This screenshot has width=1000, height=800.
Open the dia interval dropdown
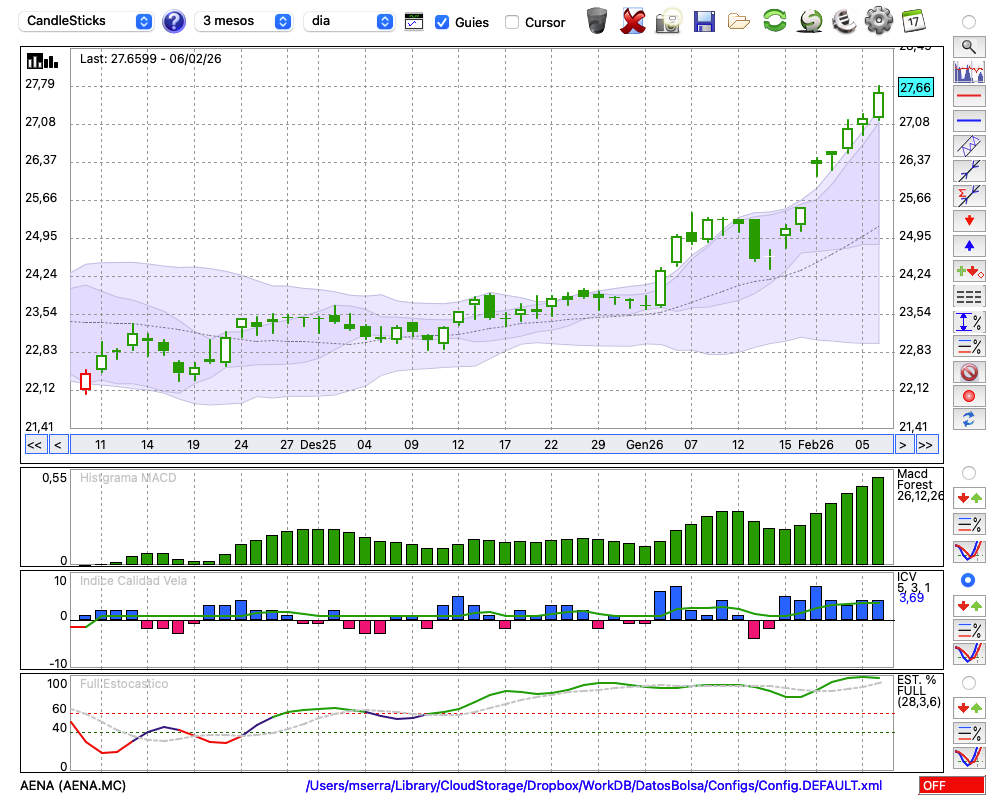point(349,21)
